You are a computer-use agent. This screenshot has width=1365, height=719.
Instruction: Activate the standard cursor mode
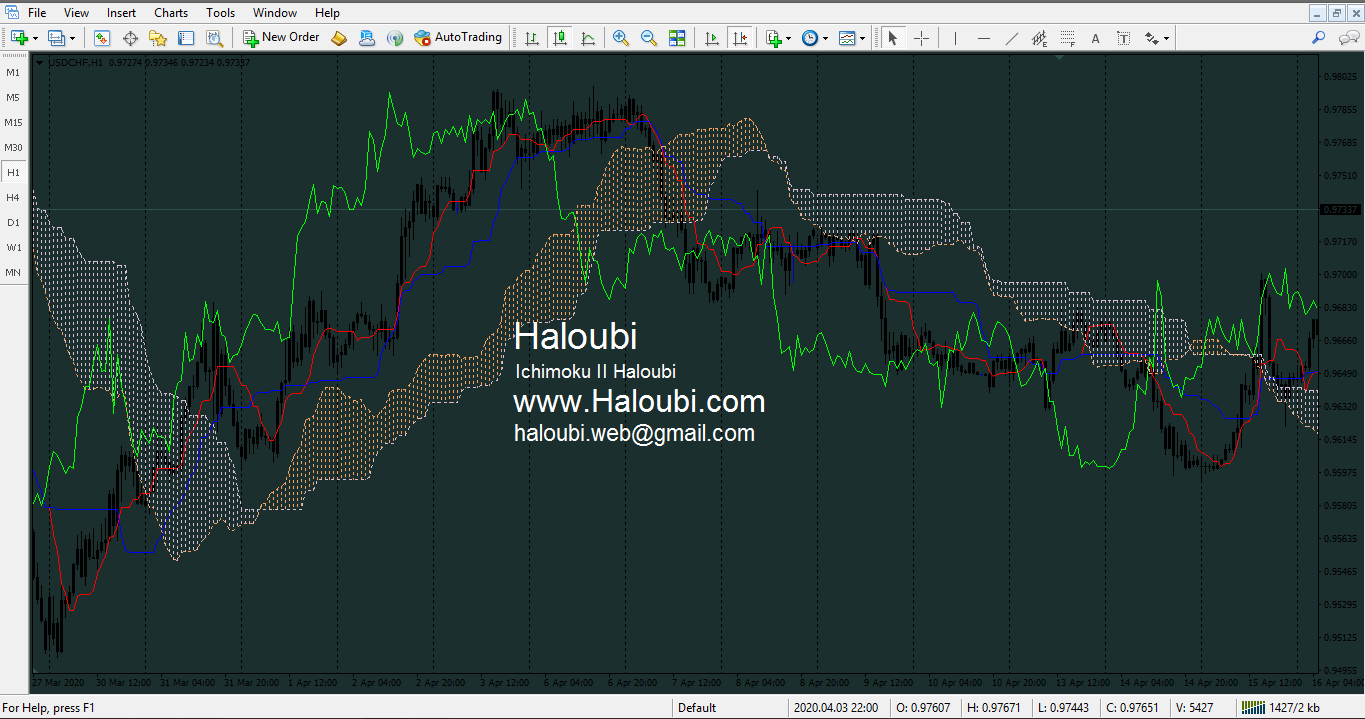click(x=893, y=38)
